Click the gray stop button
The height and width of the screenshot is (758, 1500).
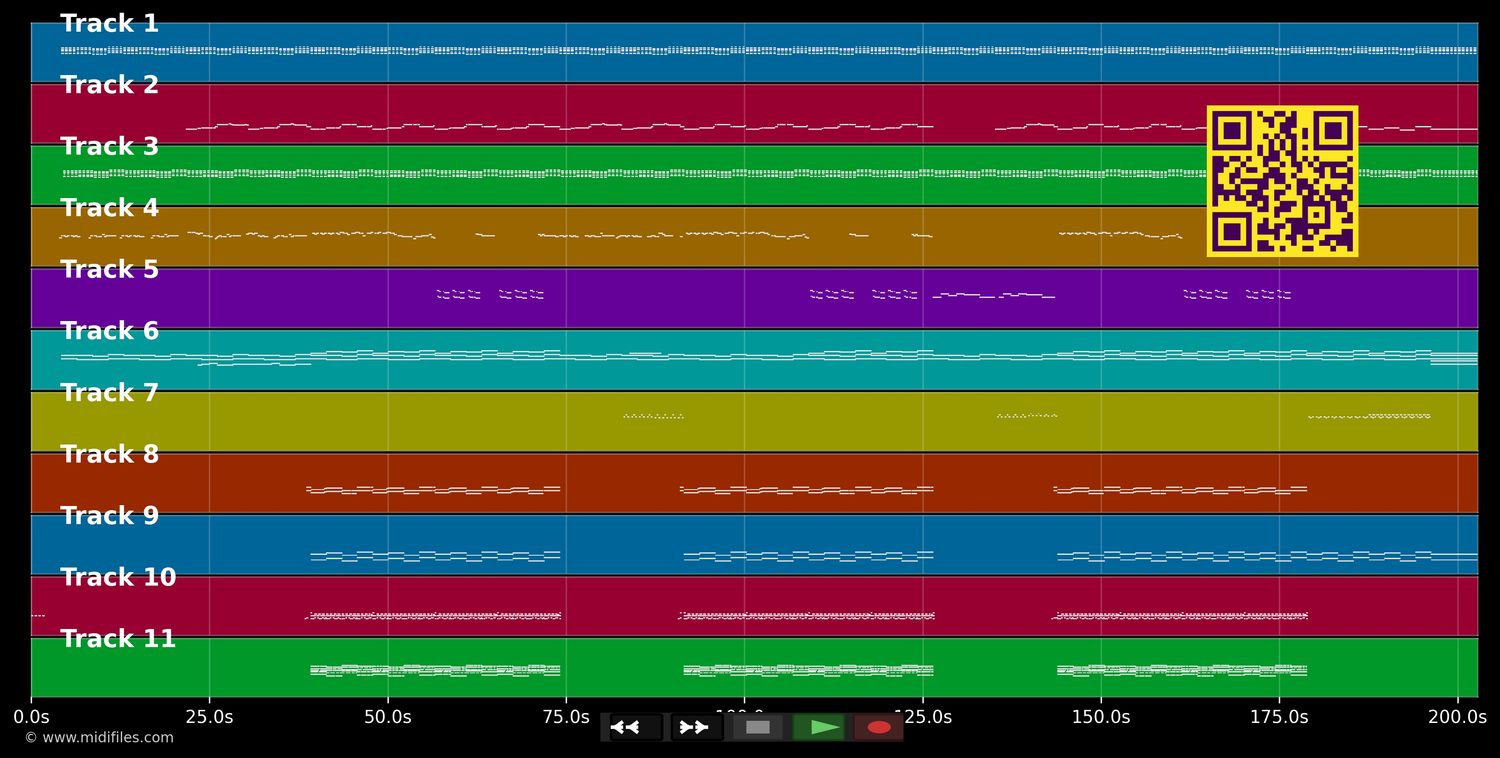(757, 727)
